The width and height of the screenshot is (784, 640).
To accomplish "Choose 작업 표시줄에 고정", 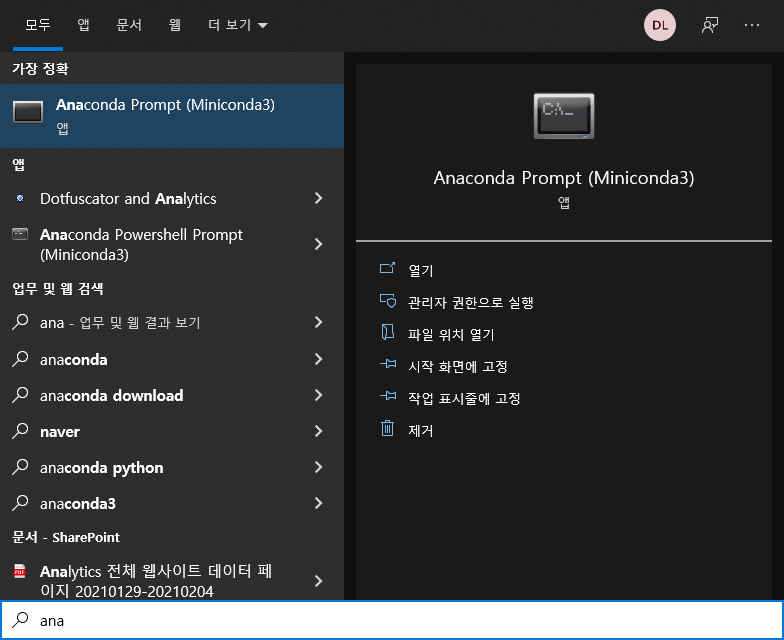I will [464, 398].
